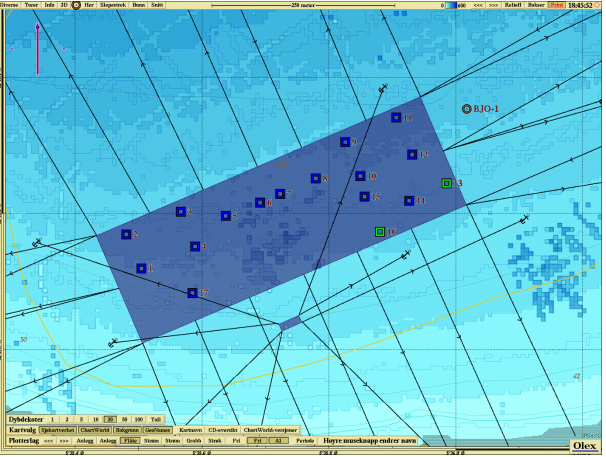
Task: Click the magenta north arrow indicator
Action: (38, 48)
